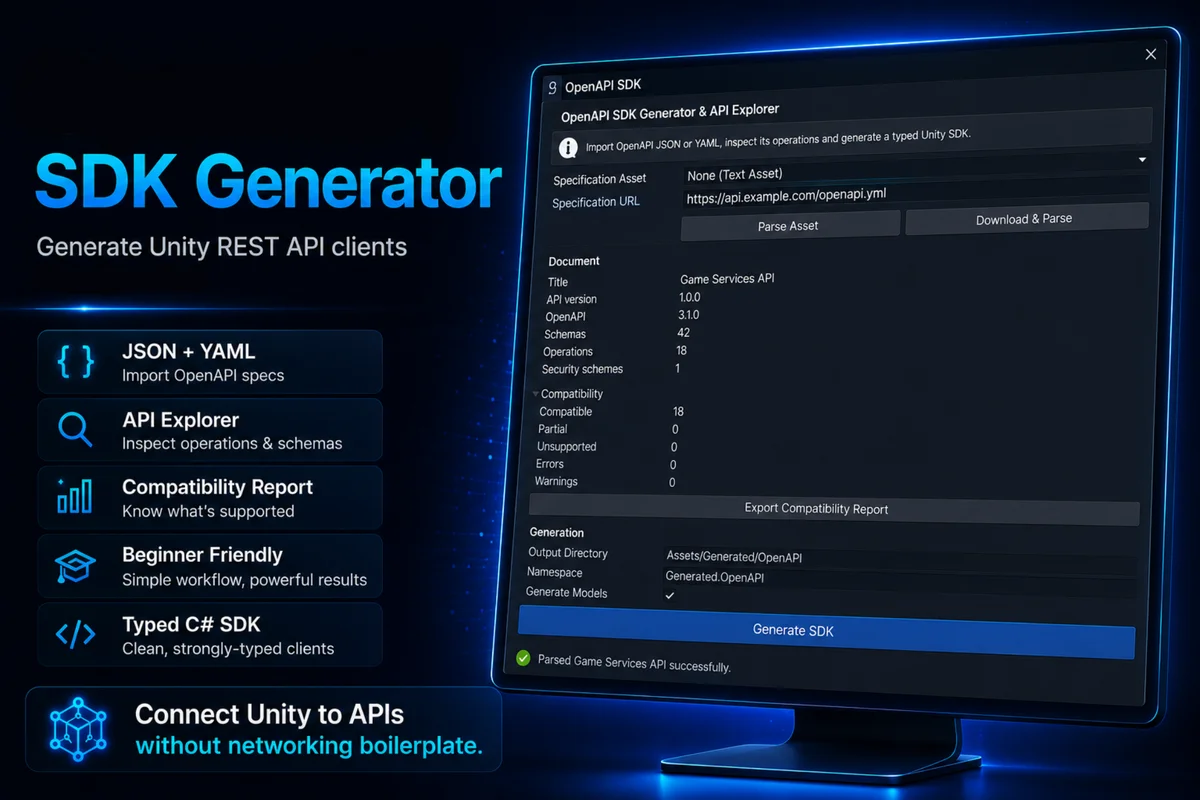Click 'without networking boilerplate.' text

click(x=309, y=746)
